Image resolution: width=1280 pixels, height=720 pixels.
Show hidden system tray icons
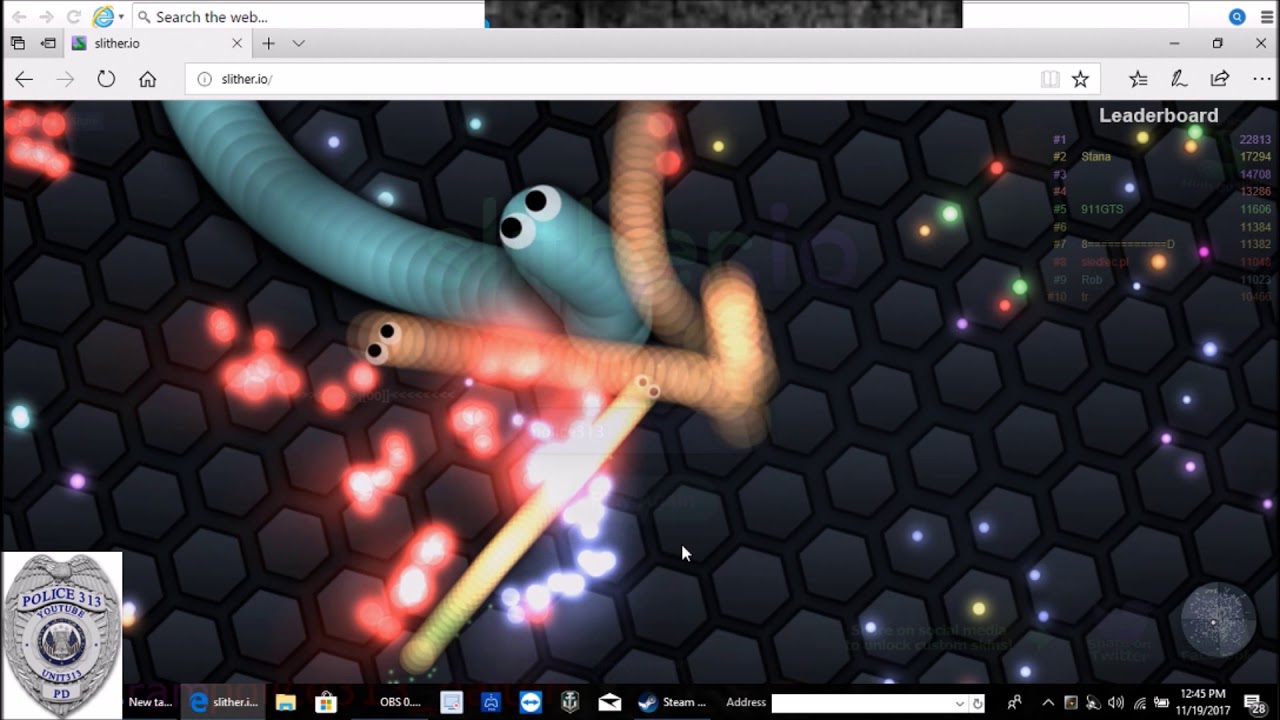[1048, 703]
